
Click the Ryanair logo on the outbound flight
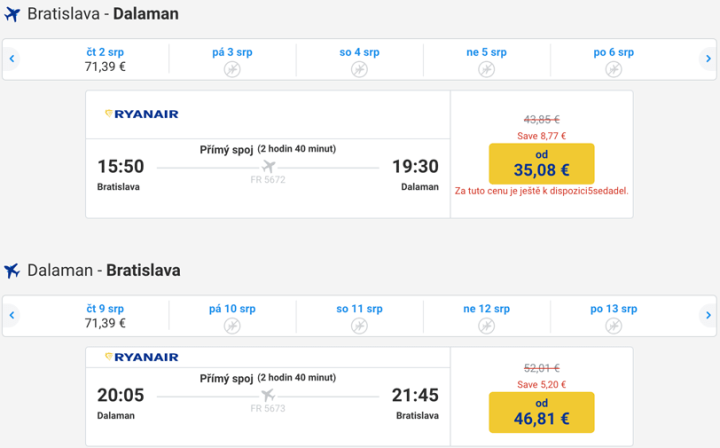[x=141, y=114]
